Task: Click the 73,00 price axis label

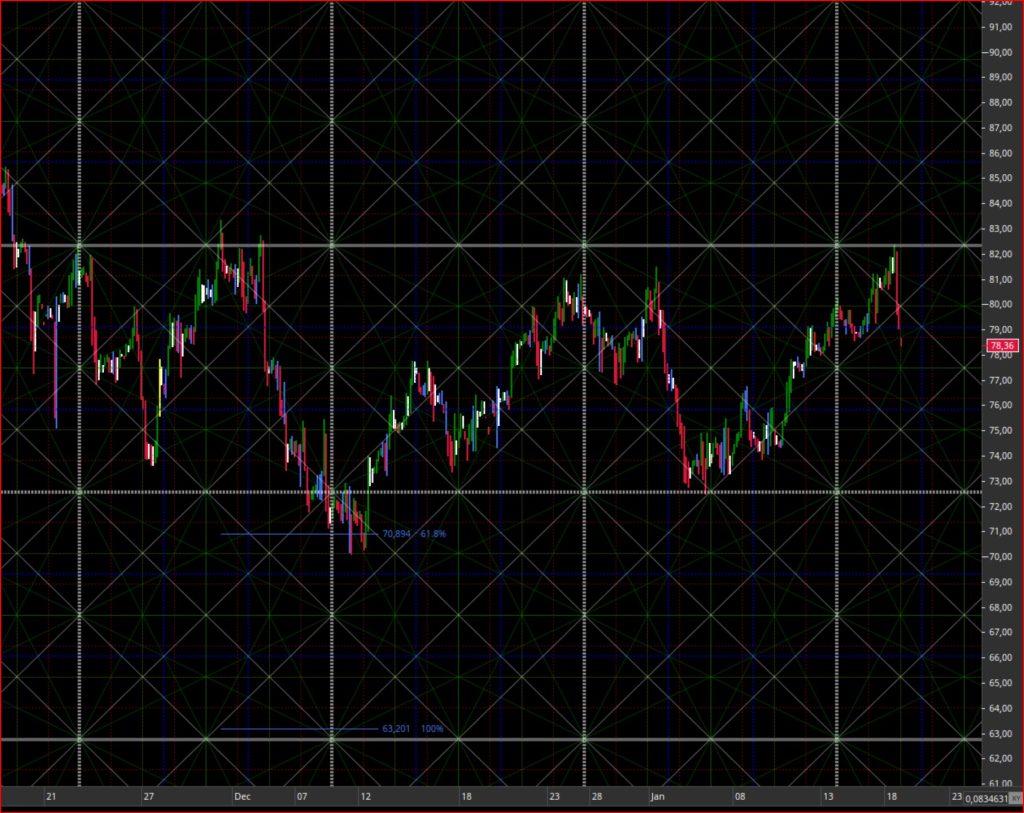Action: [1001, 481]
